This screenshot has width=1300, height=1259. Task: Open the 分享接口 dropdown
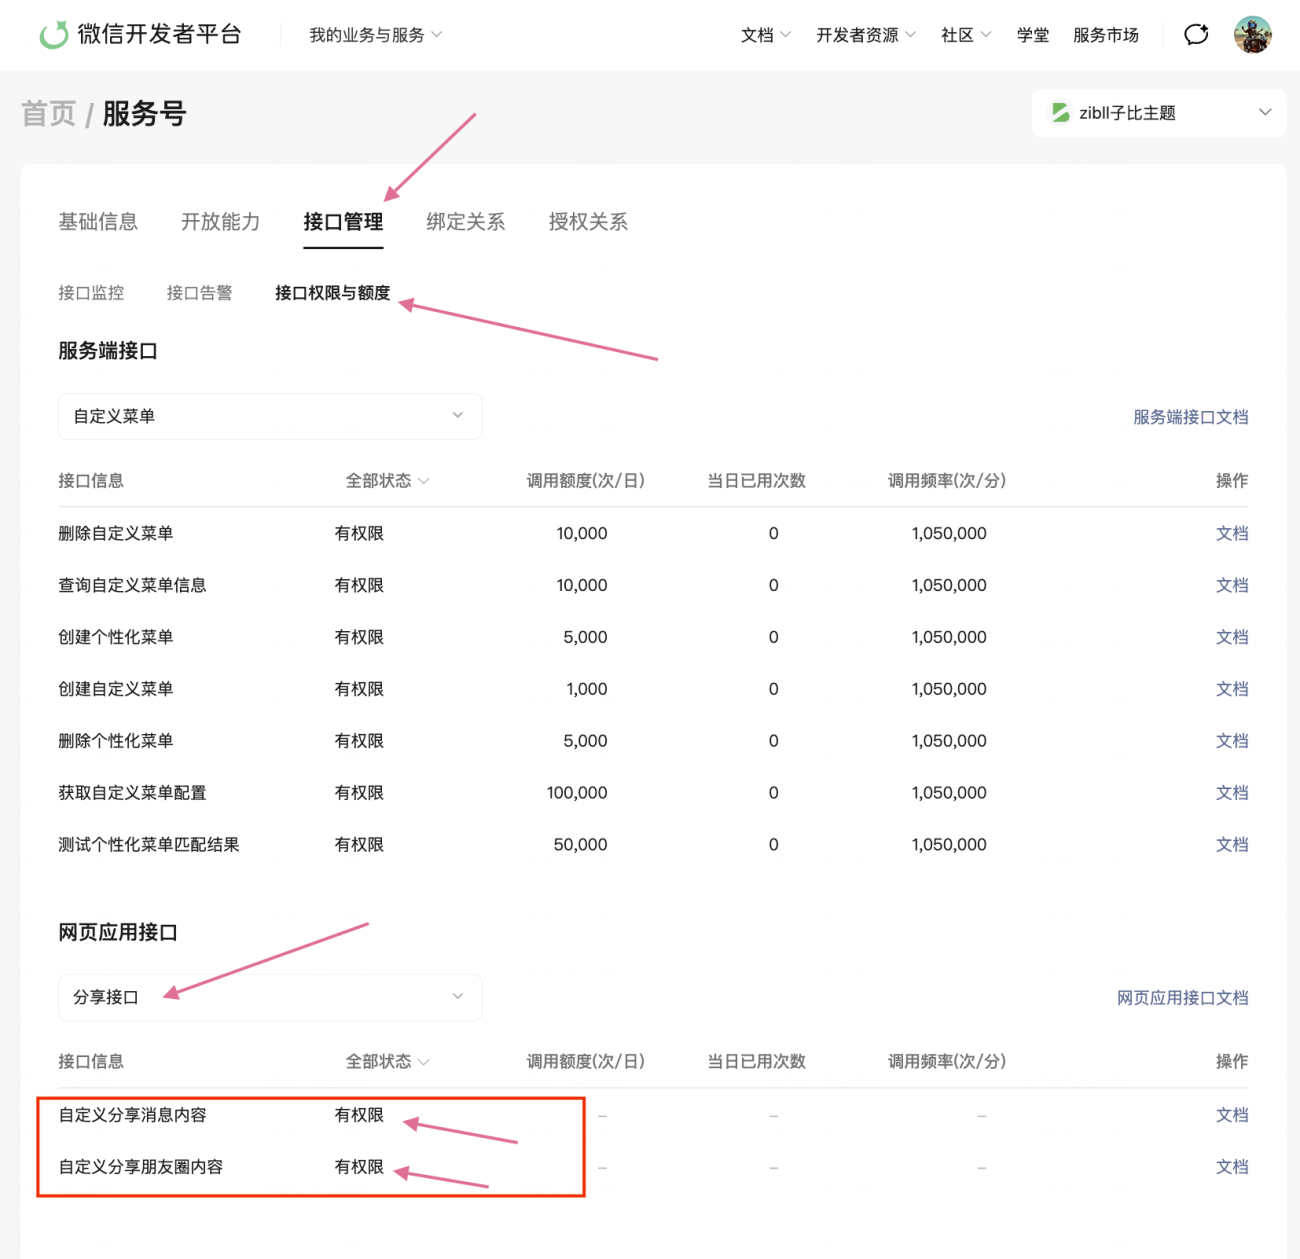click(x=269, y=997)
